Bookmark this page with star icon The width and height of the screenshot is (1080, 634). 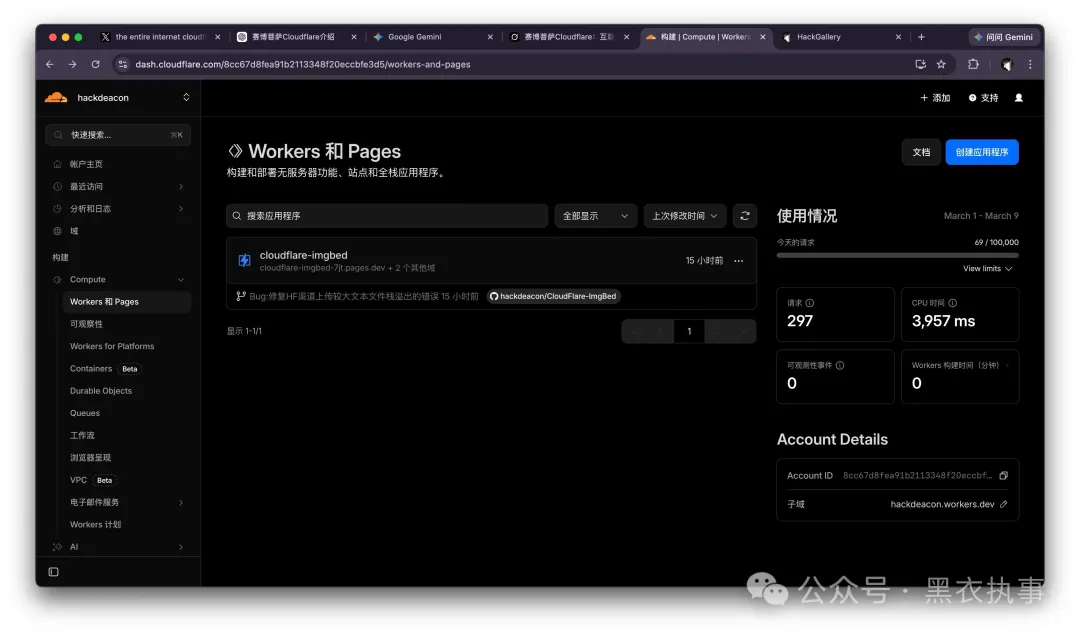tap(941, 64)
